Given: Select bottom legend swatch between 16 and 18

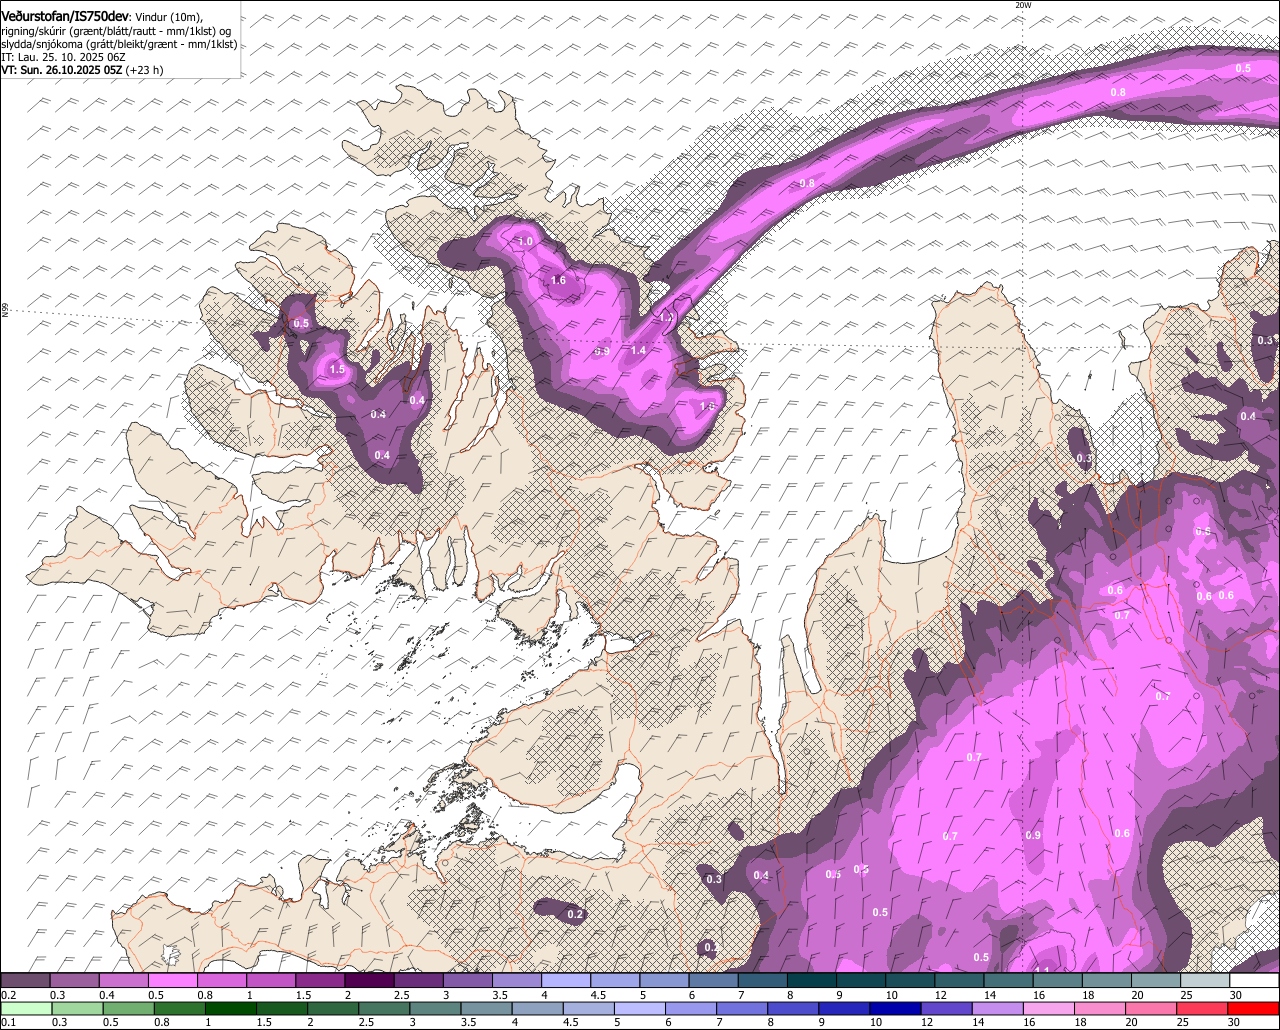Looking at the screenshot, I should pyautogui.click(x=1051, y=1009).
